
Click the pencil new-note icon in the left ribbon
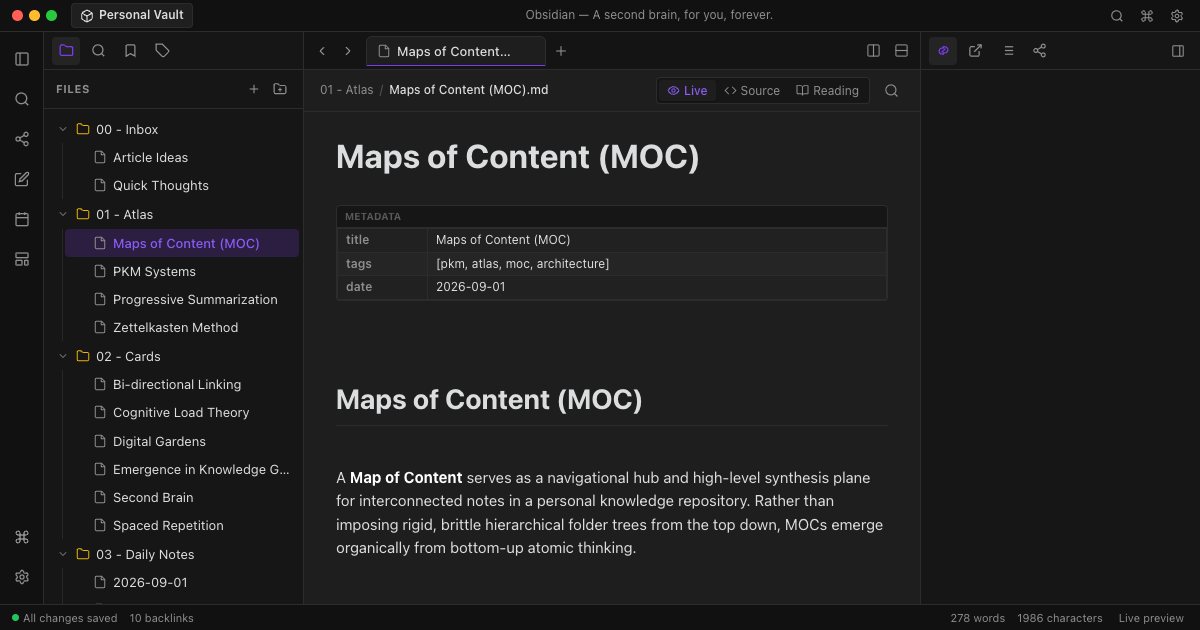click(x=22, y=179)
